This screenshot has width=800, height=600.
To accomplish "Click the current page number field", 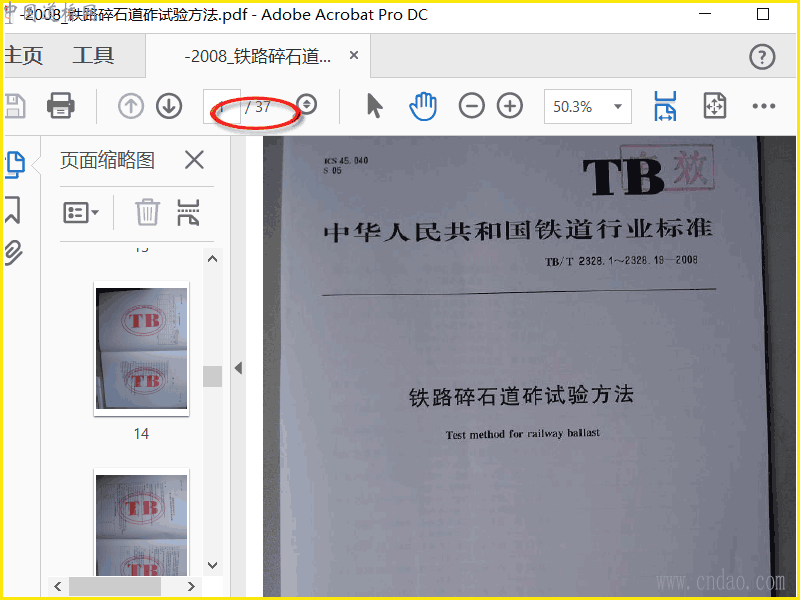I will click(222, 107).
